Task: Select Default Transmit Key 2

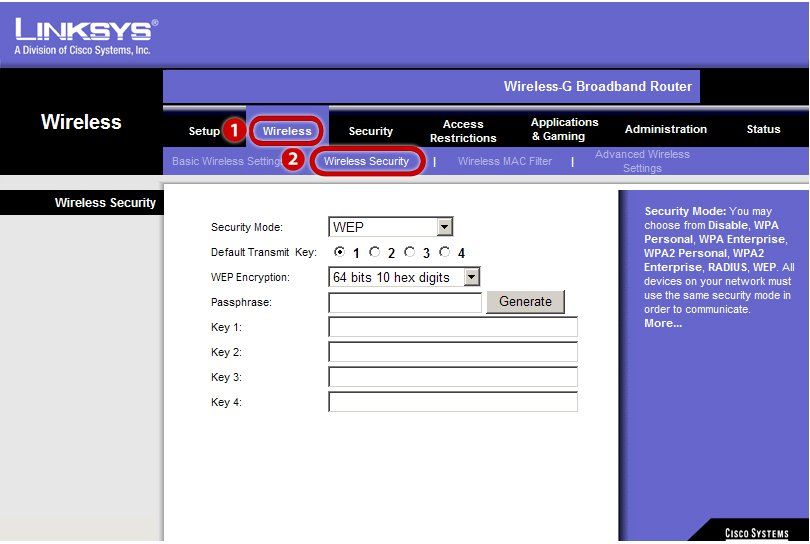Action: tap(375, 252)
